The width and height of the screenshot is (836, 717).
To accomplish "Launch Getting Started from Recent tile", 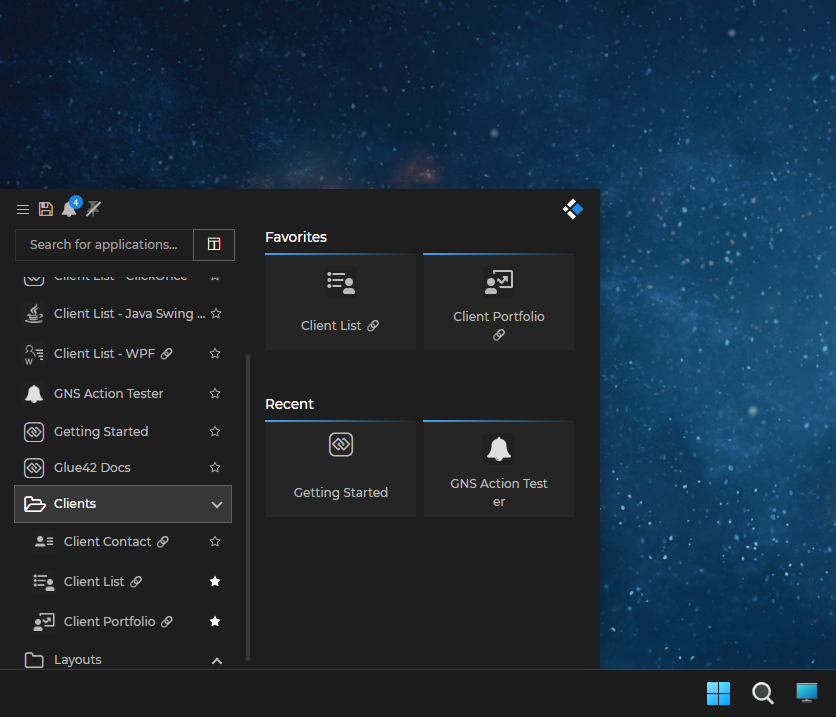I will pyautogui.click(x=340, y=468).
